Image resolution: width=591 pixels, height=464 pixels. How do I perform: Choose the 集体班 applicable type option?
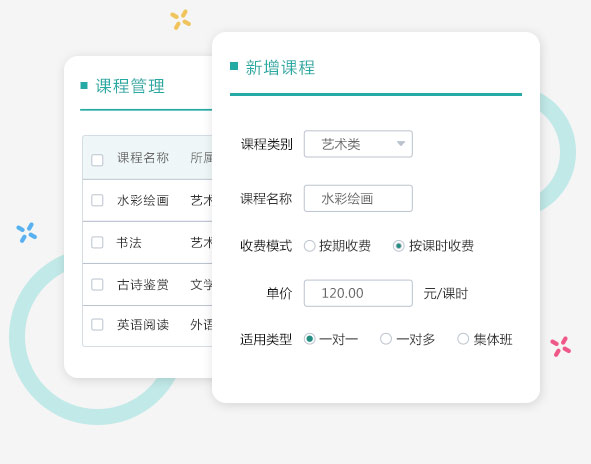[x=463, y=339]
